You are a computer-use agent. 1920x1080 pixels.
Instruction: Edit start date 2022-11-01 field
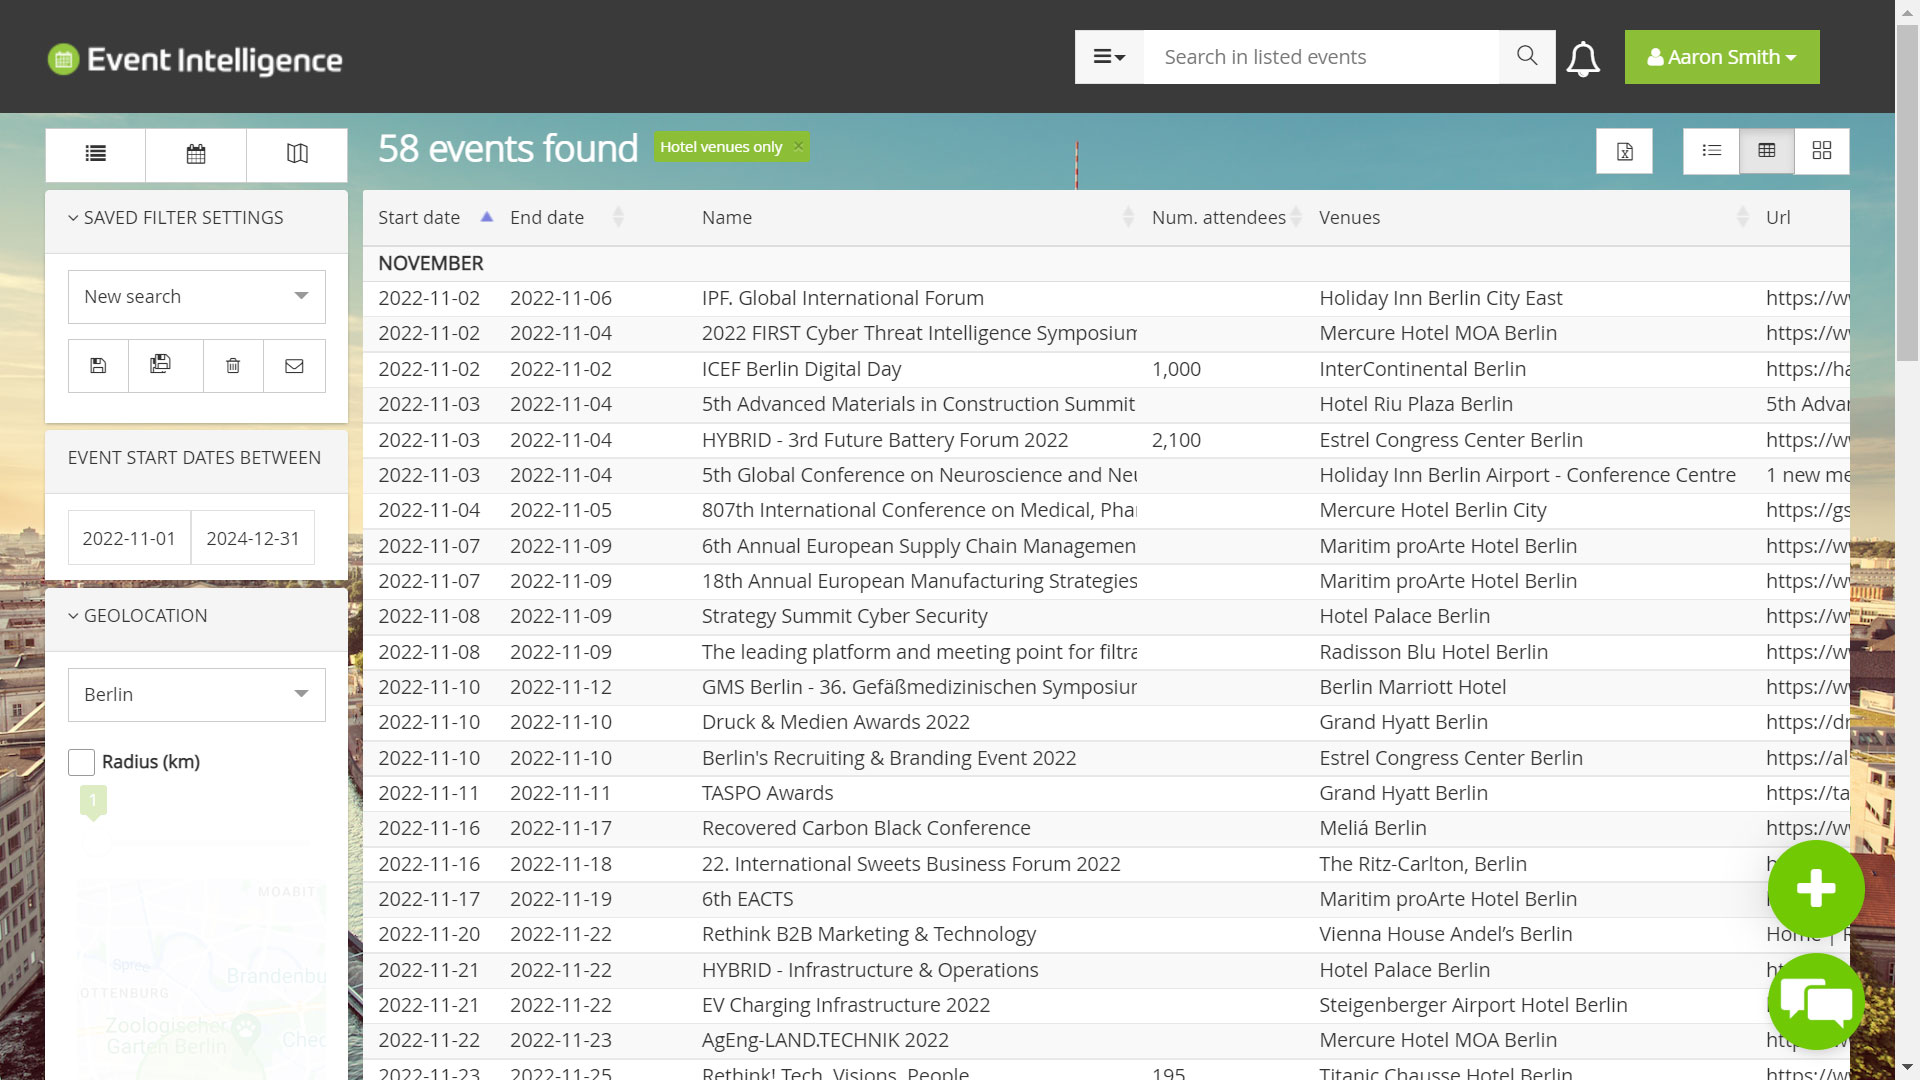[x=129, y=538]
